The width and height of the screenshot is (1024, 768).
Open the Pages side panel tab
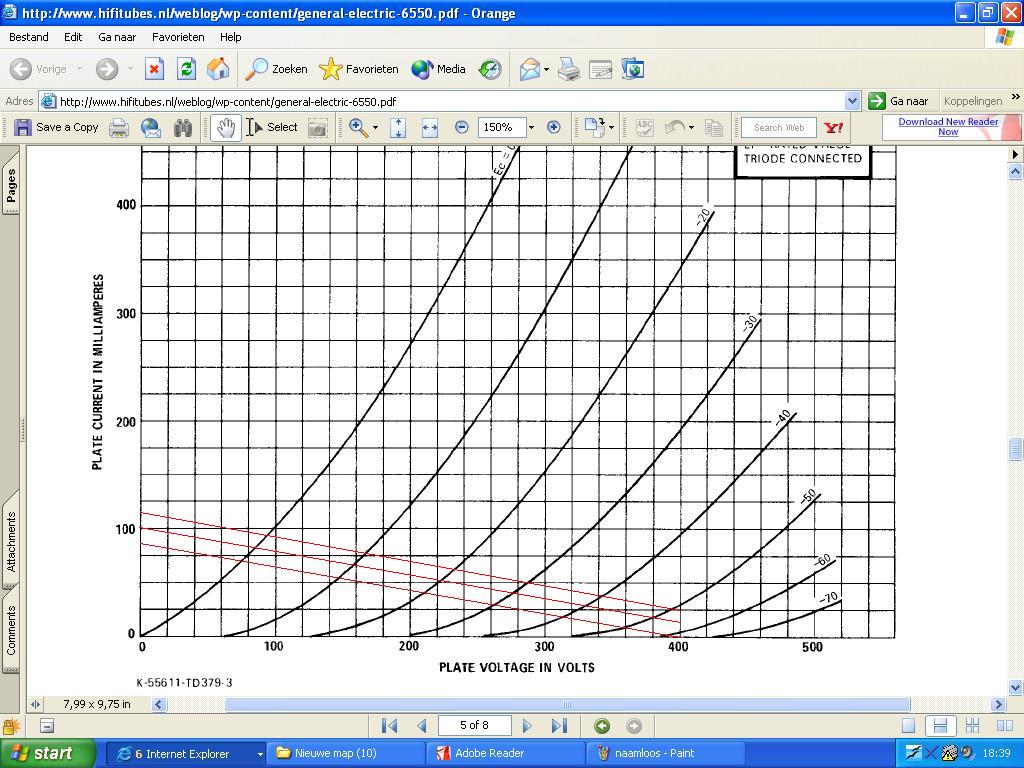[11, 185]
